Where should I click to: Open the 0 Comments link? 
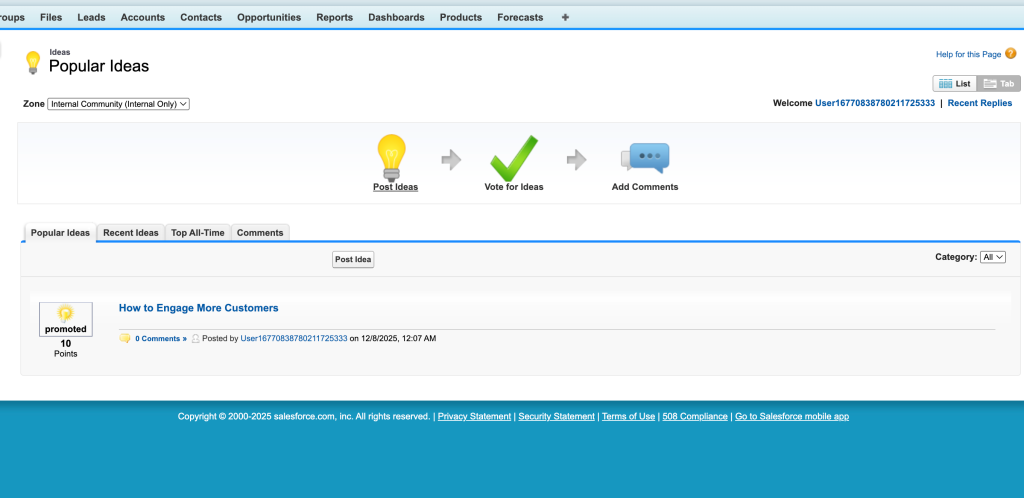point(161,339)
